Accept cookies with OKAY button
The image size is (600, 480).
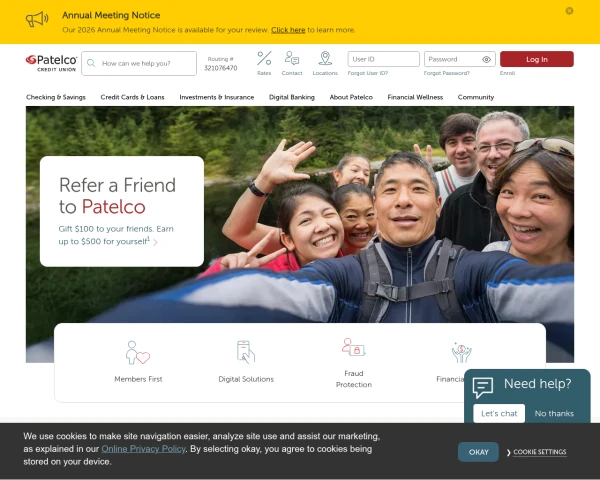[478, 452]
